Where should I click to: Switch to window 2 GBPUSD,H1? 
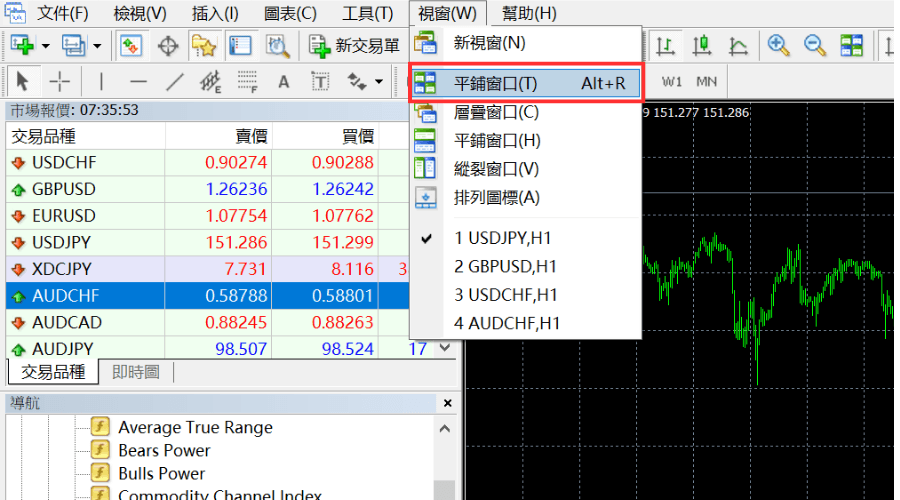(525, 266)
